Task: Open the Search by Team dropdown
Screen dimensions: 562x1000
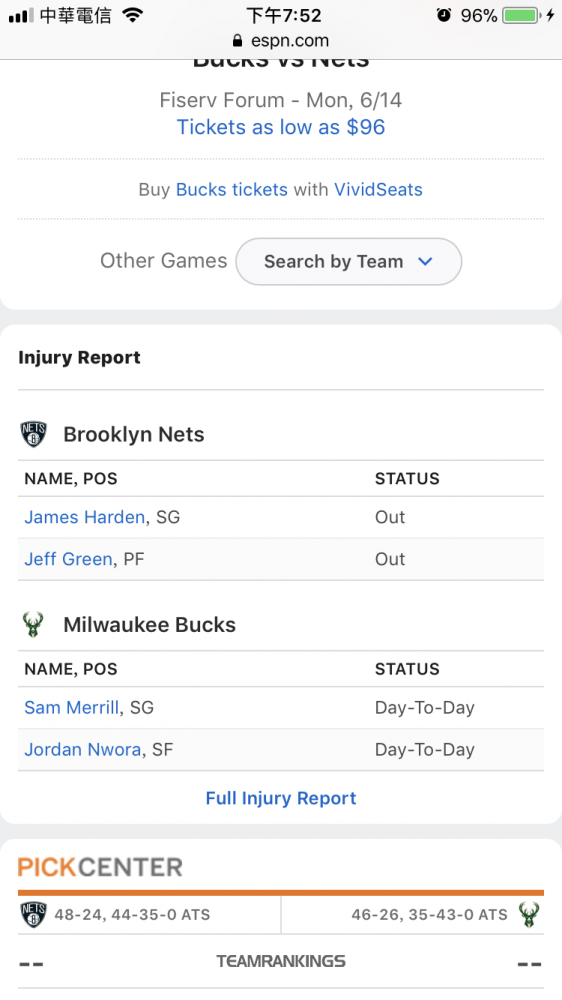Action: click(348, 261)
